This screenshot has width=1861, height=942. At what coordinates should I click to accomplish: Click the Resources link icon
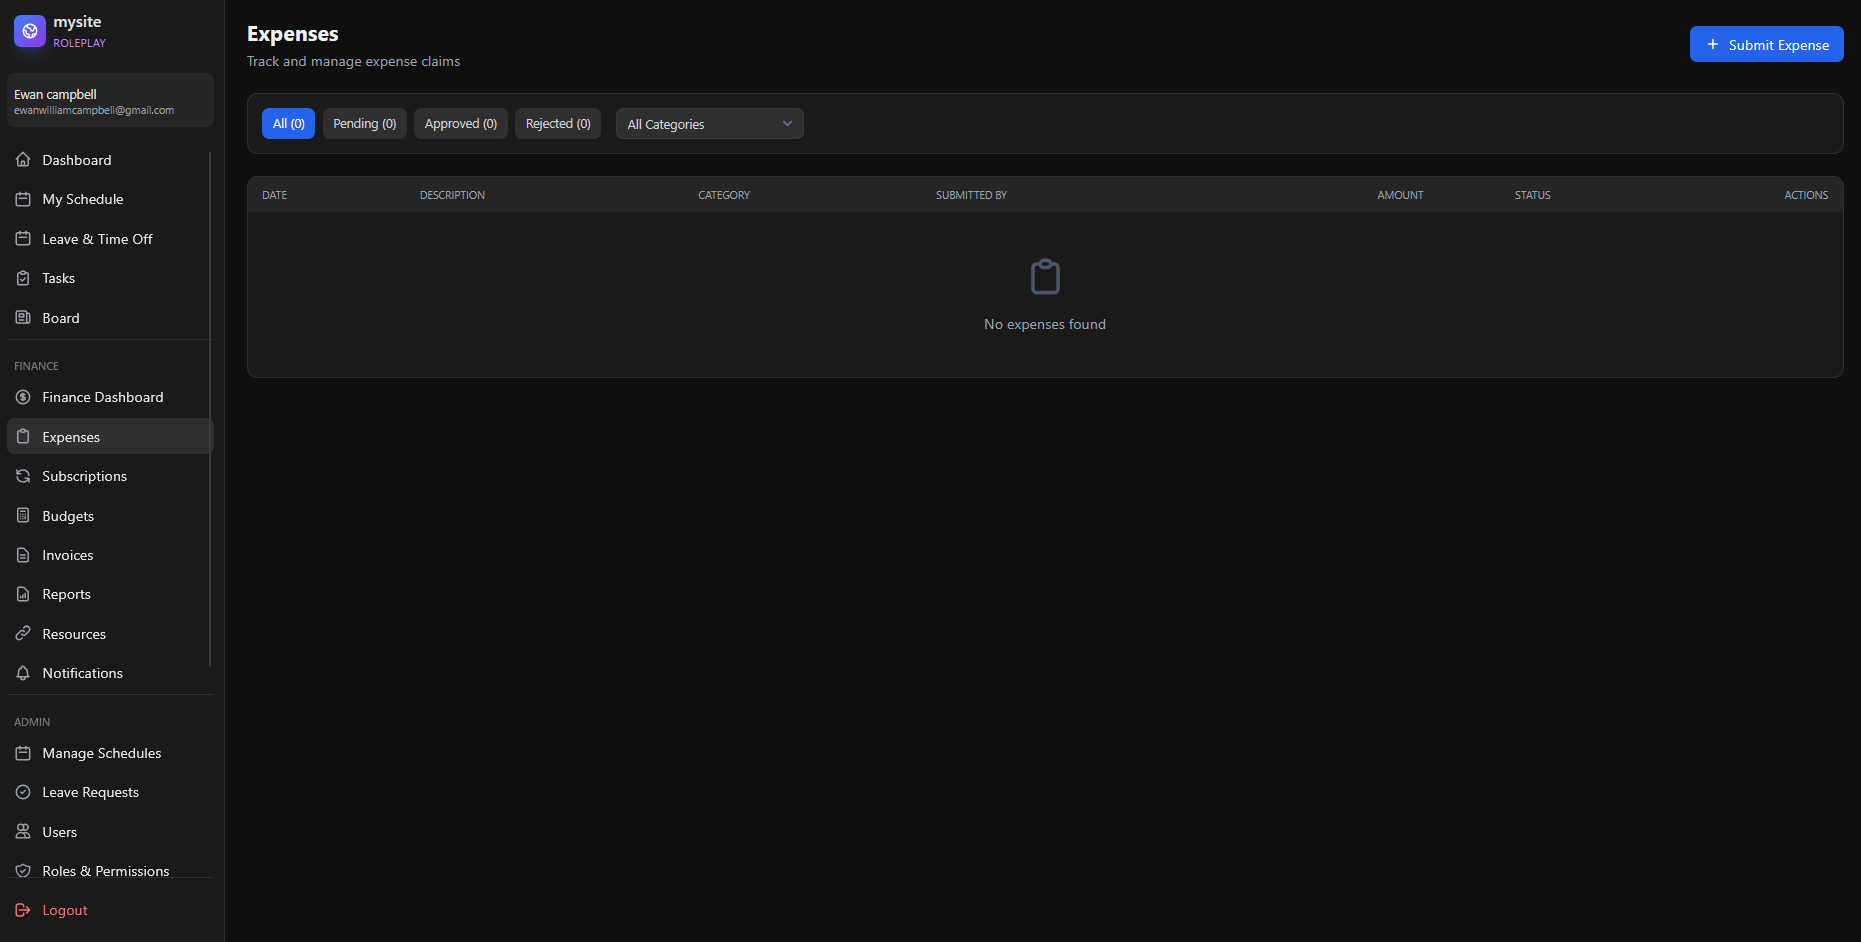pos(23,634)
